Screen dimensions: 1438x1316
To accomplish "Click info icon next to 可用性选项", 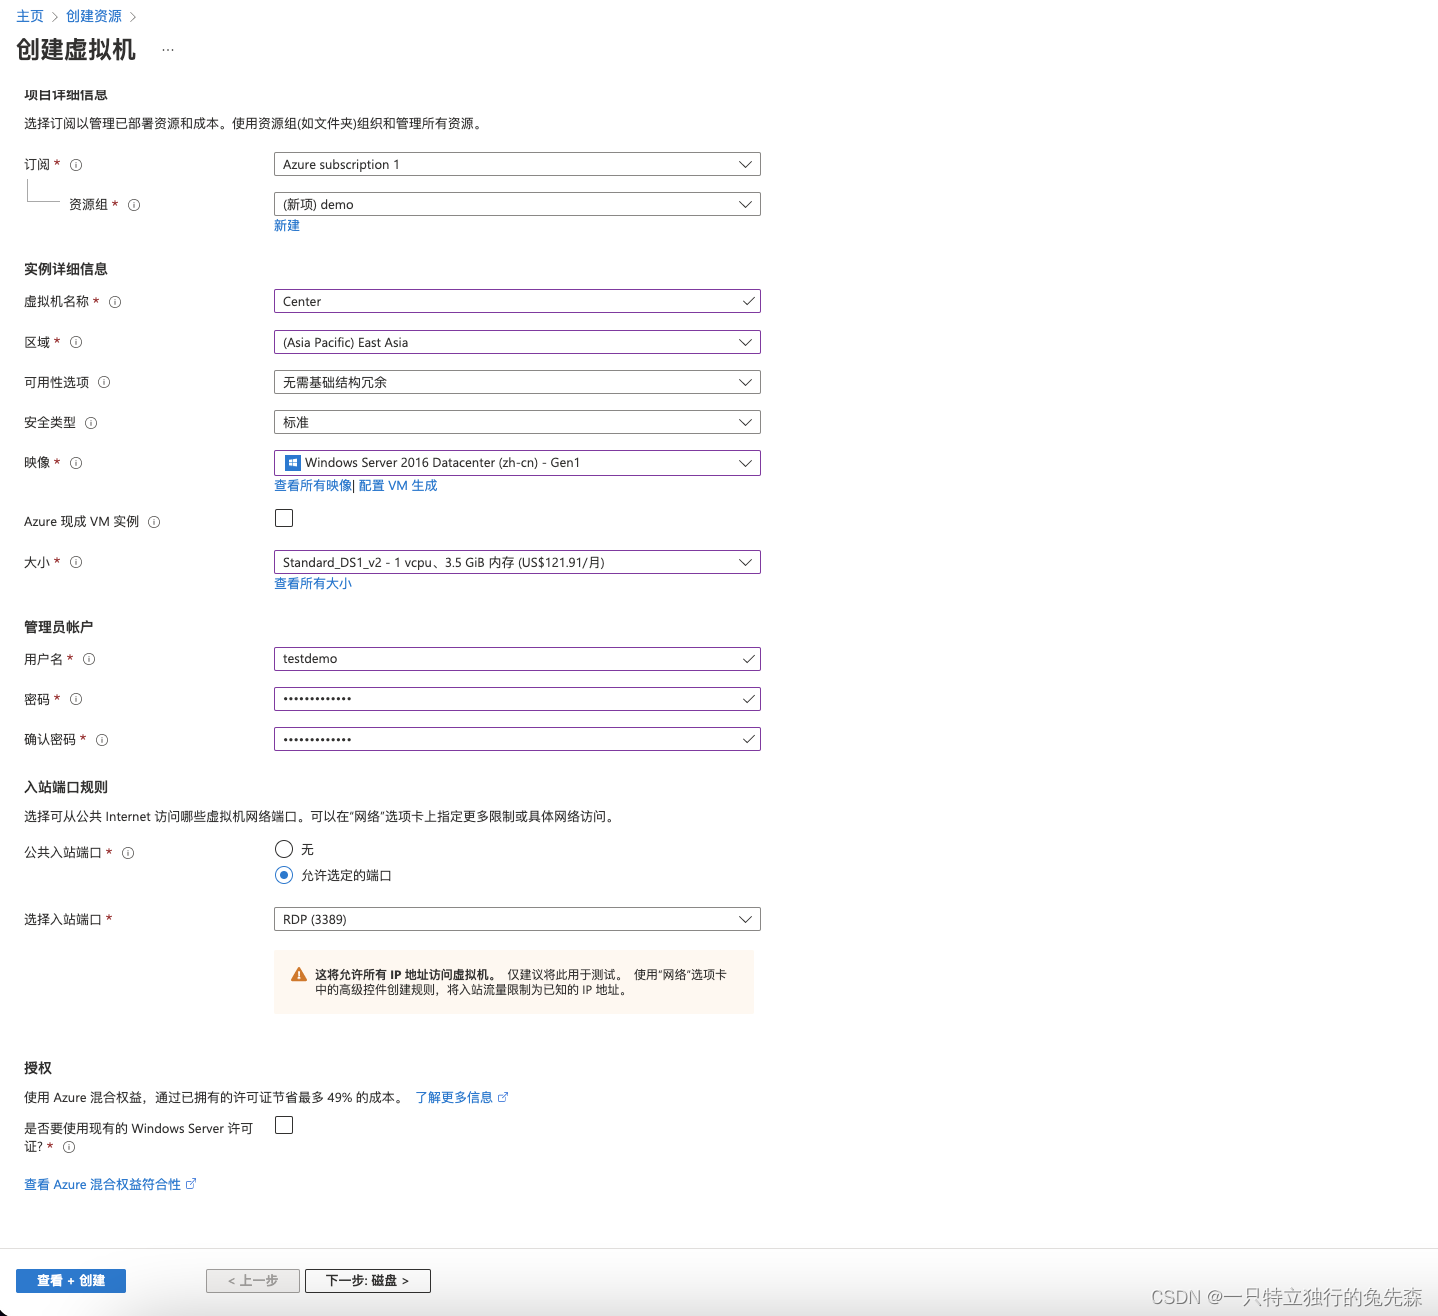I will (104, 382).
